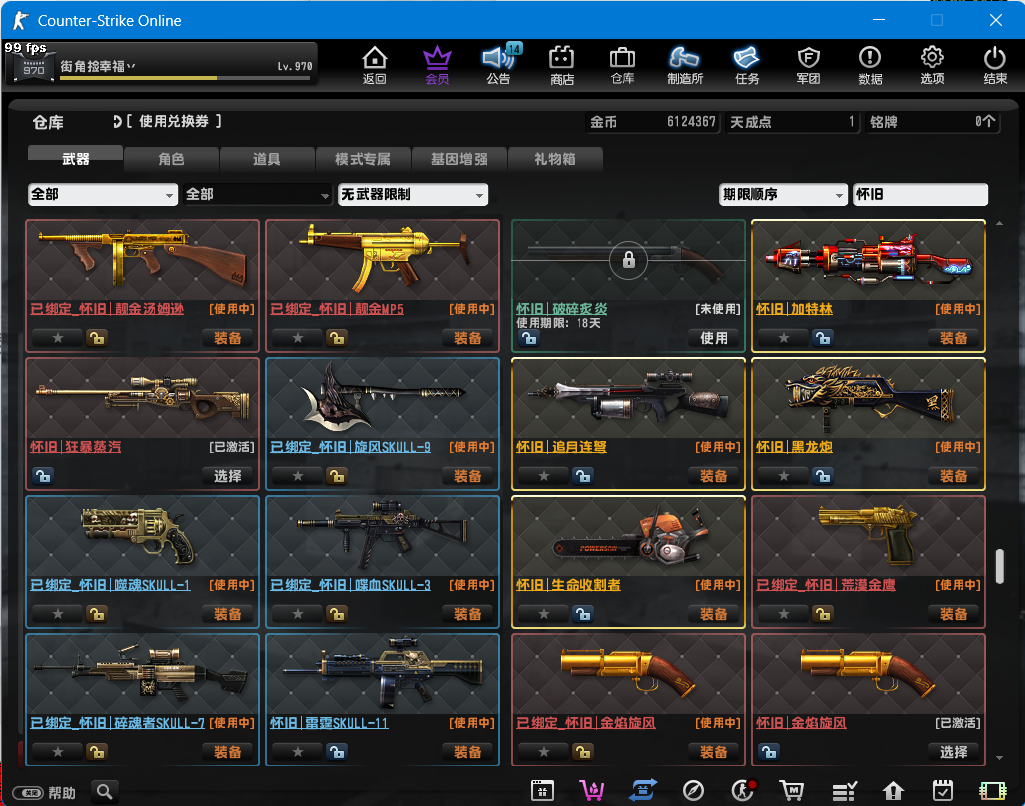Click the level experience progress bar
This screenshot has width=1025, height=806.
185,78
